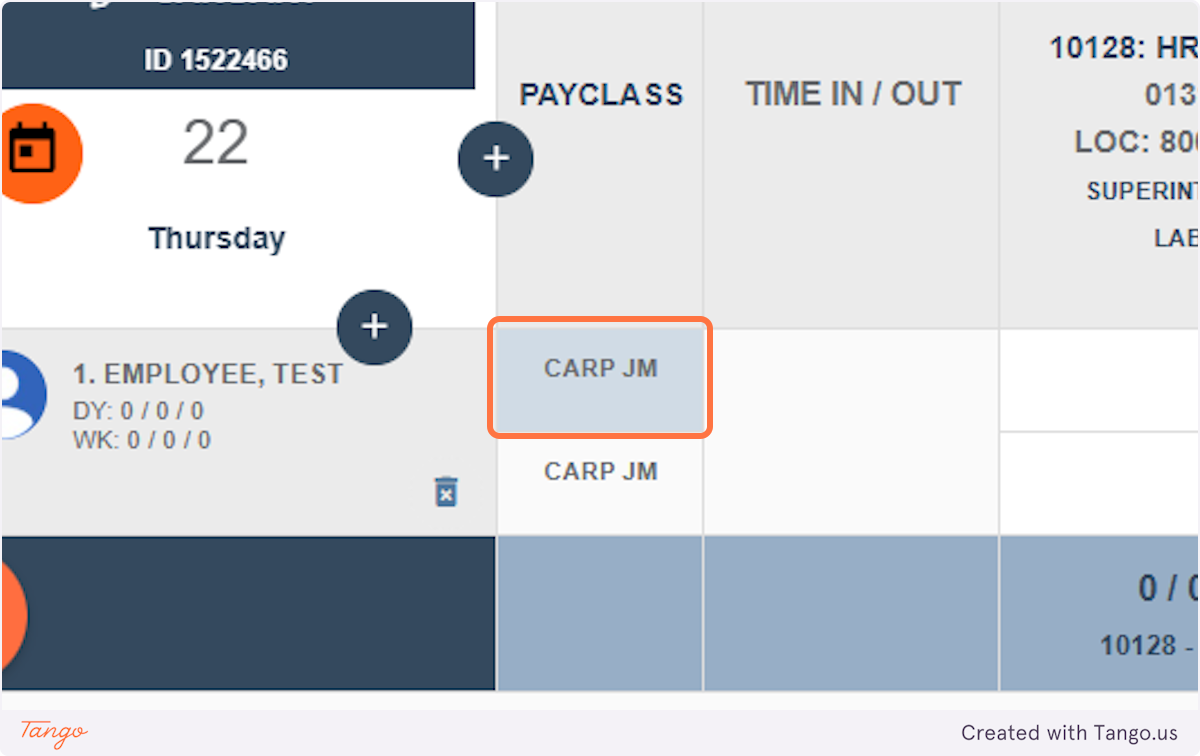The height and width of the screenshot is (756, 1200).
Task: Click the orange calendar icon
Action: (x=36, y=154)
